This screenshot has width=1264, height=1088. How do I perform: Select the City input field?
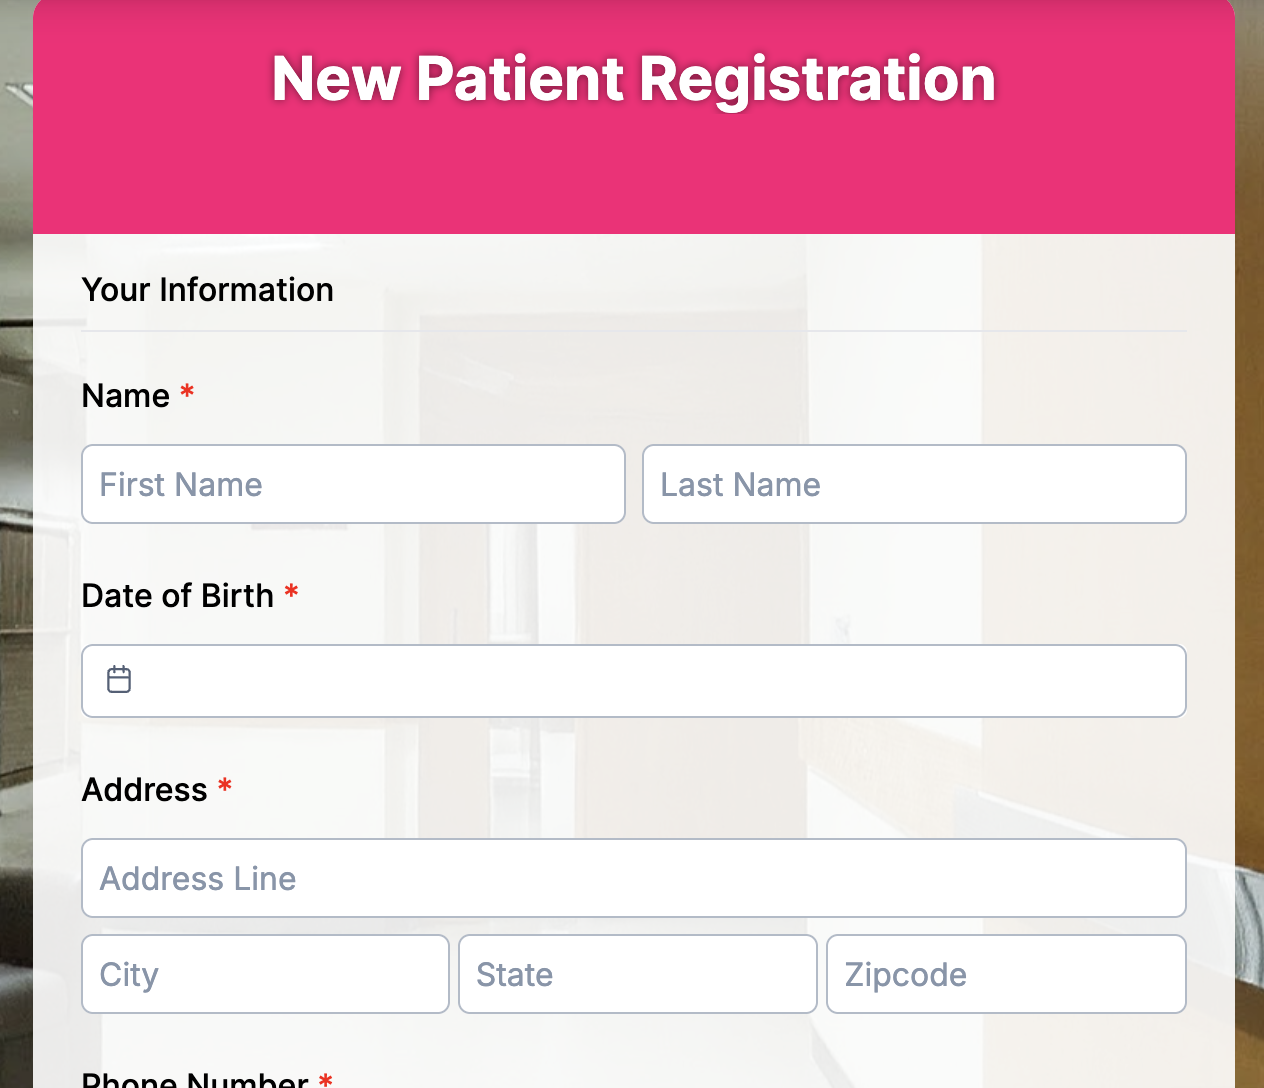click(x=265, y=973)
